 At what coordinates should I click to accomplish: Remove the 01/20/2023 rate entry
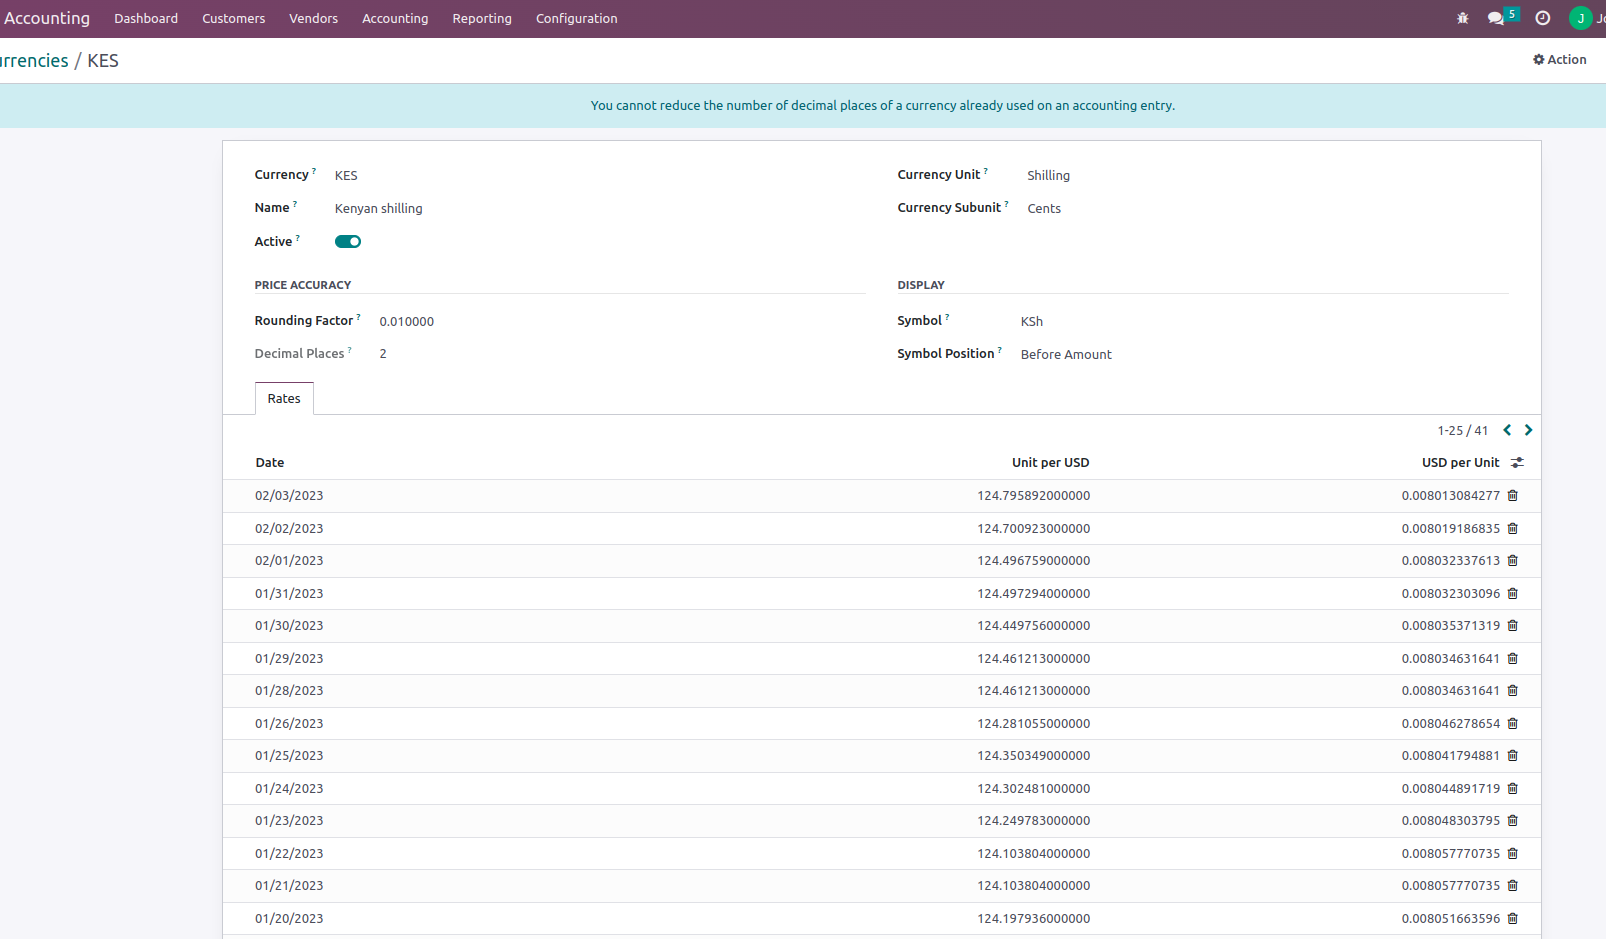click(1513, 919)
